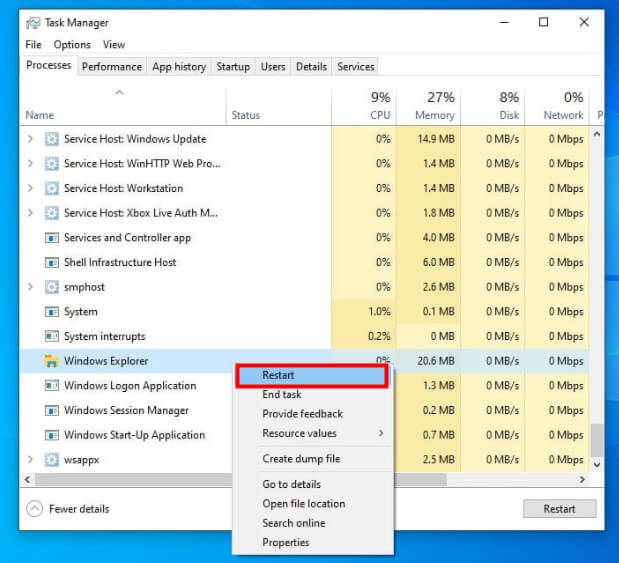Expand Service Host: Xbox Live Auth Manager group
Viewport: 619px width, 563px height.
click(x=30, y=213)
